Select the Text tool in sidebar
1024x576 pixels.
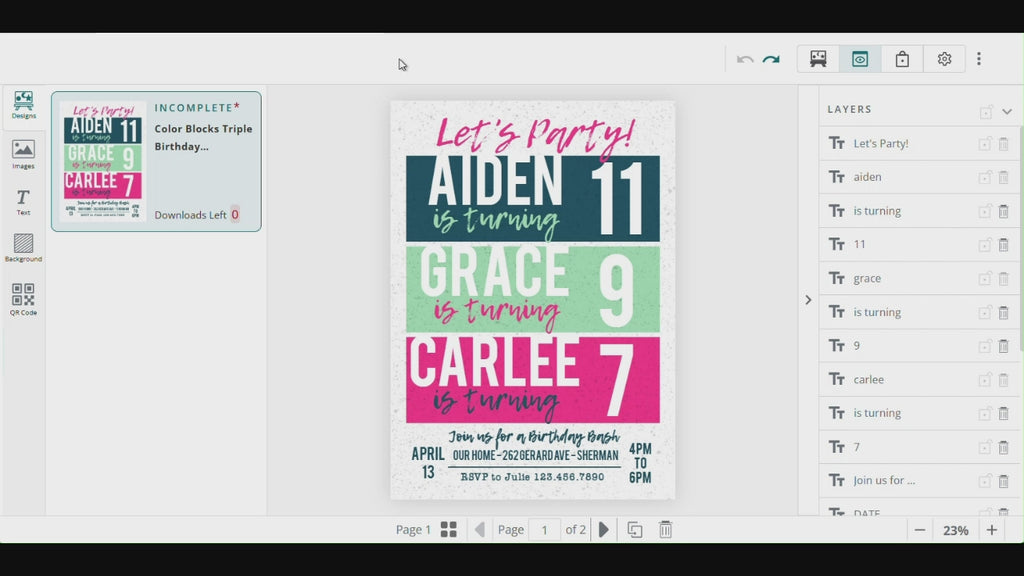pyautogui.click(x=23, y=201)
